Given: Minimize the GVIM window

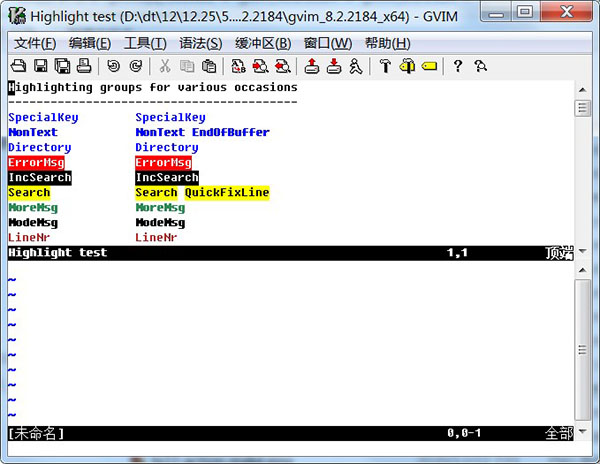Looking at the screenshot, I should [x=497, y=13].
